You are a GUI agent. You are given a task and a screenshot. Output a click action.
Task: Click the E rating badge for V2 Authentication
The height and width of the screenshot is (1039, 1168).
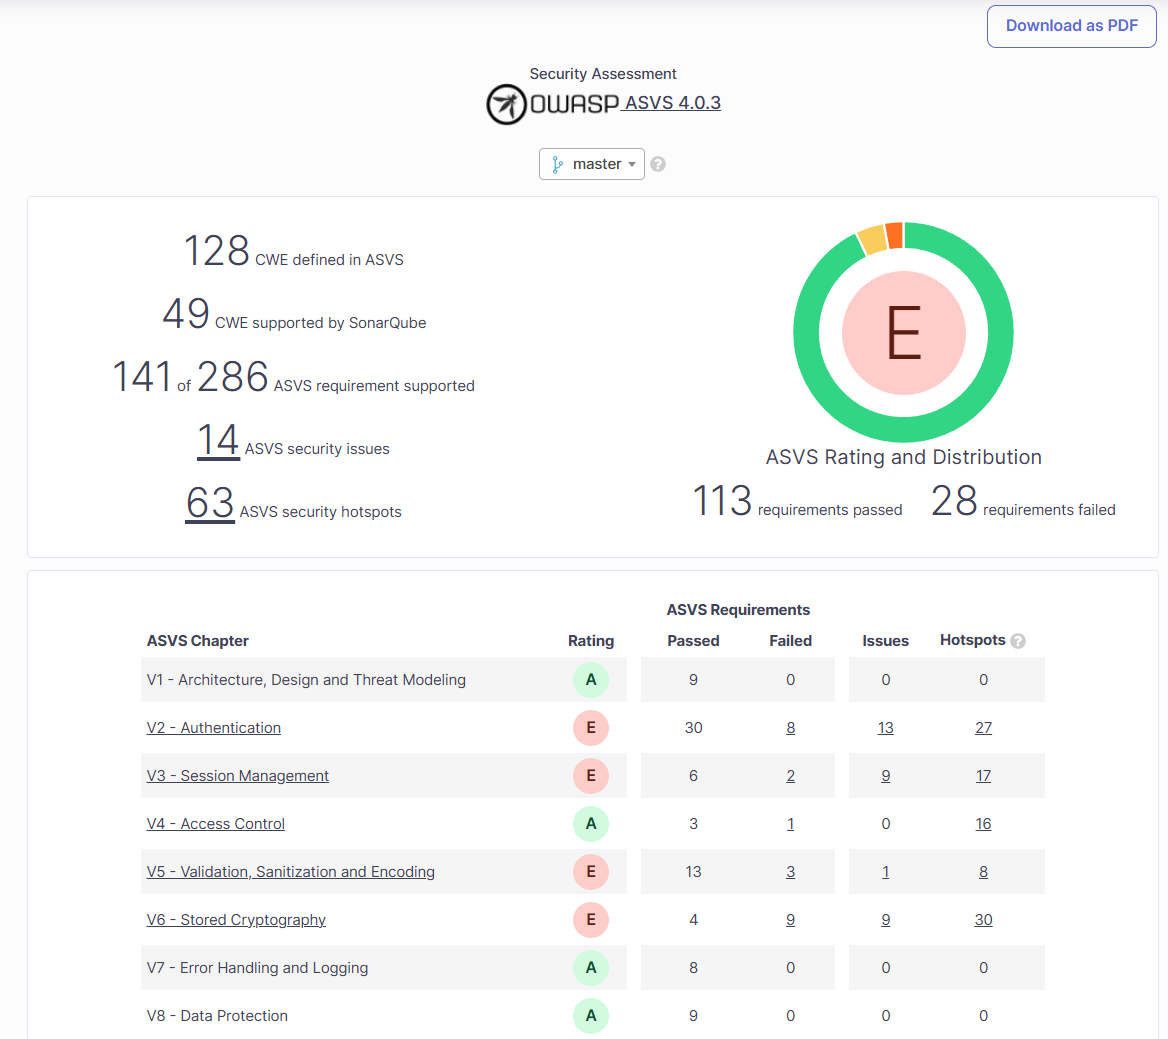pos(591,728)
